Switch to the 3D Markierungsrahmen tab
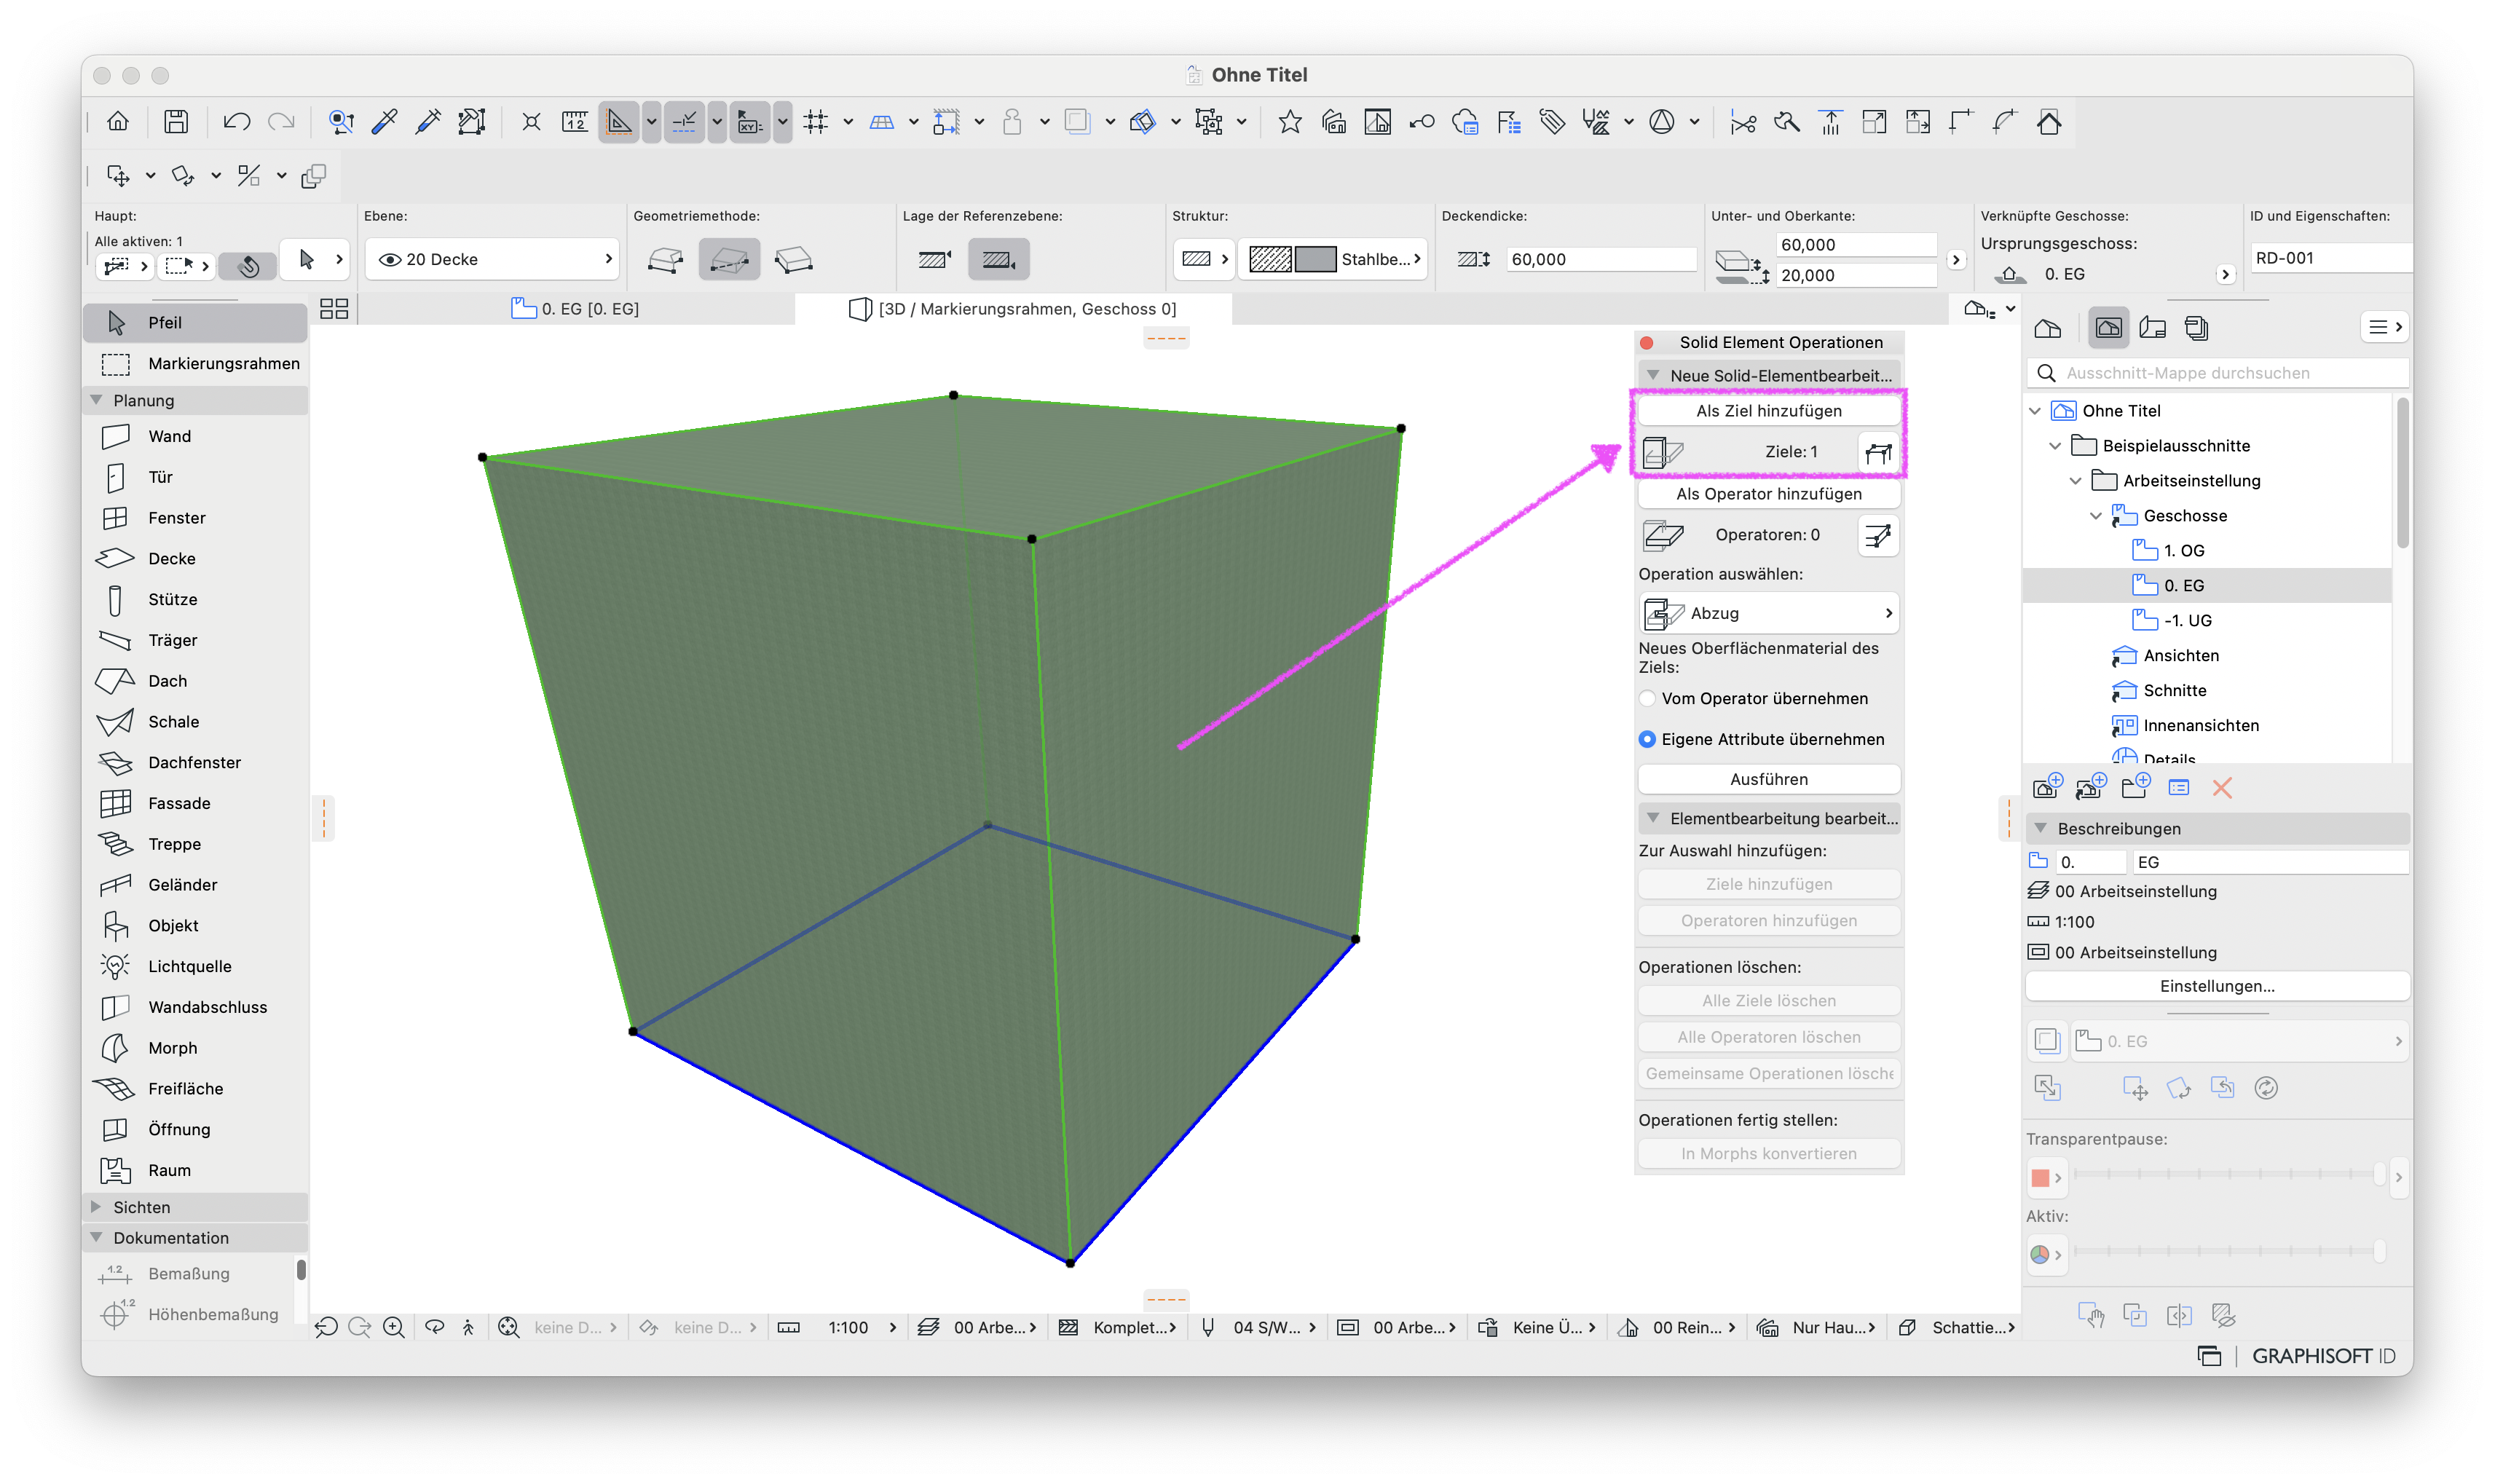This screenshot has width=2495, height=1484. [1013, 309]
